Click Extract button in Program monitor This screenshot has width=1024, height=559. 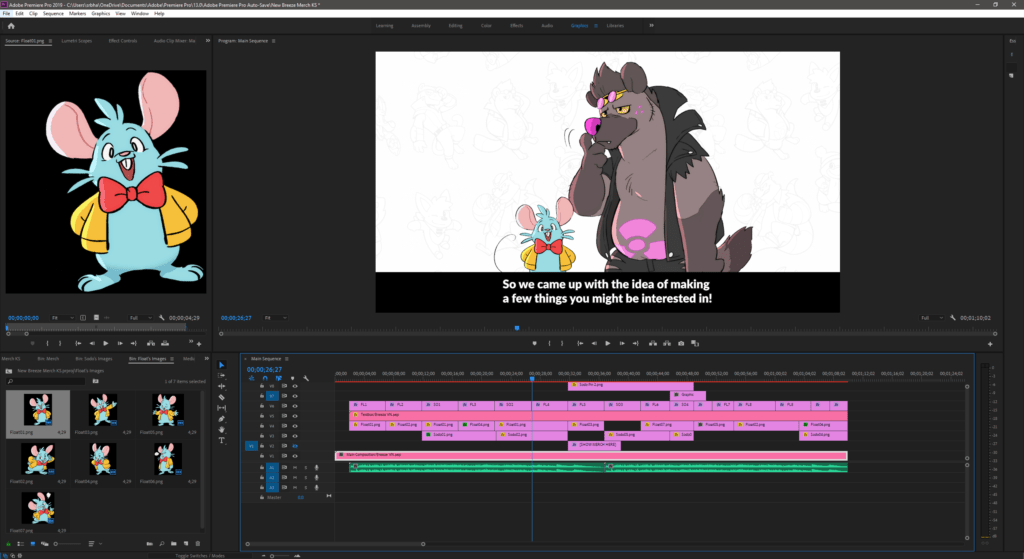point(667,343)
